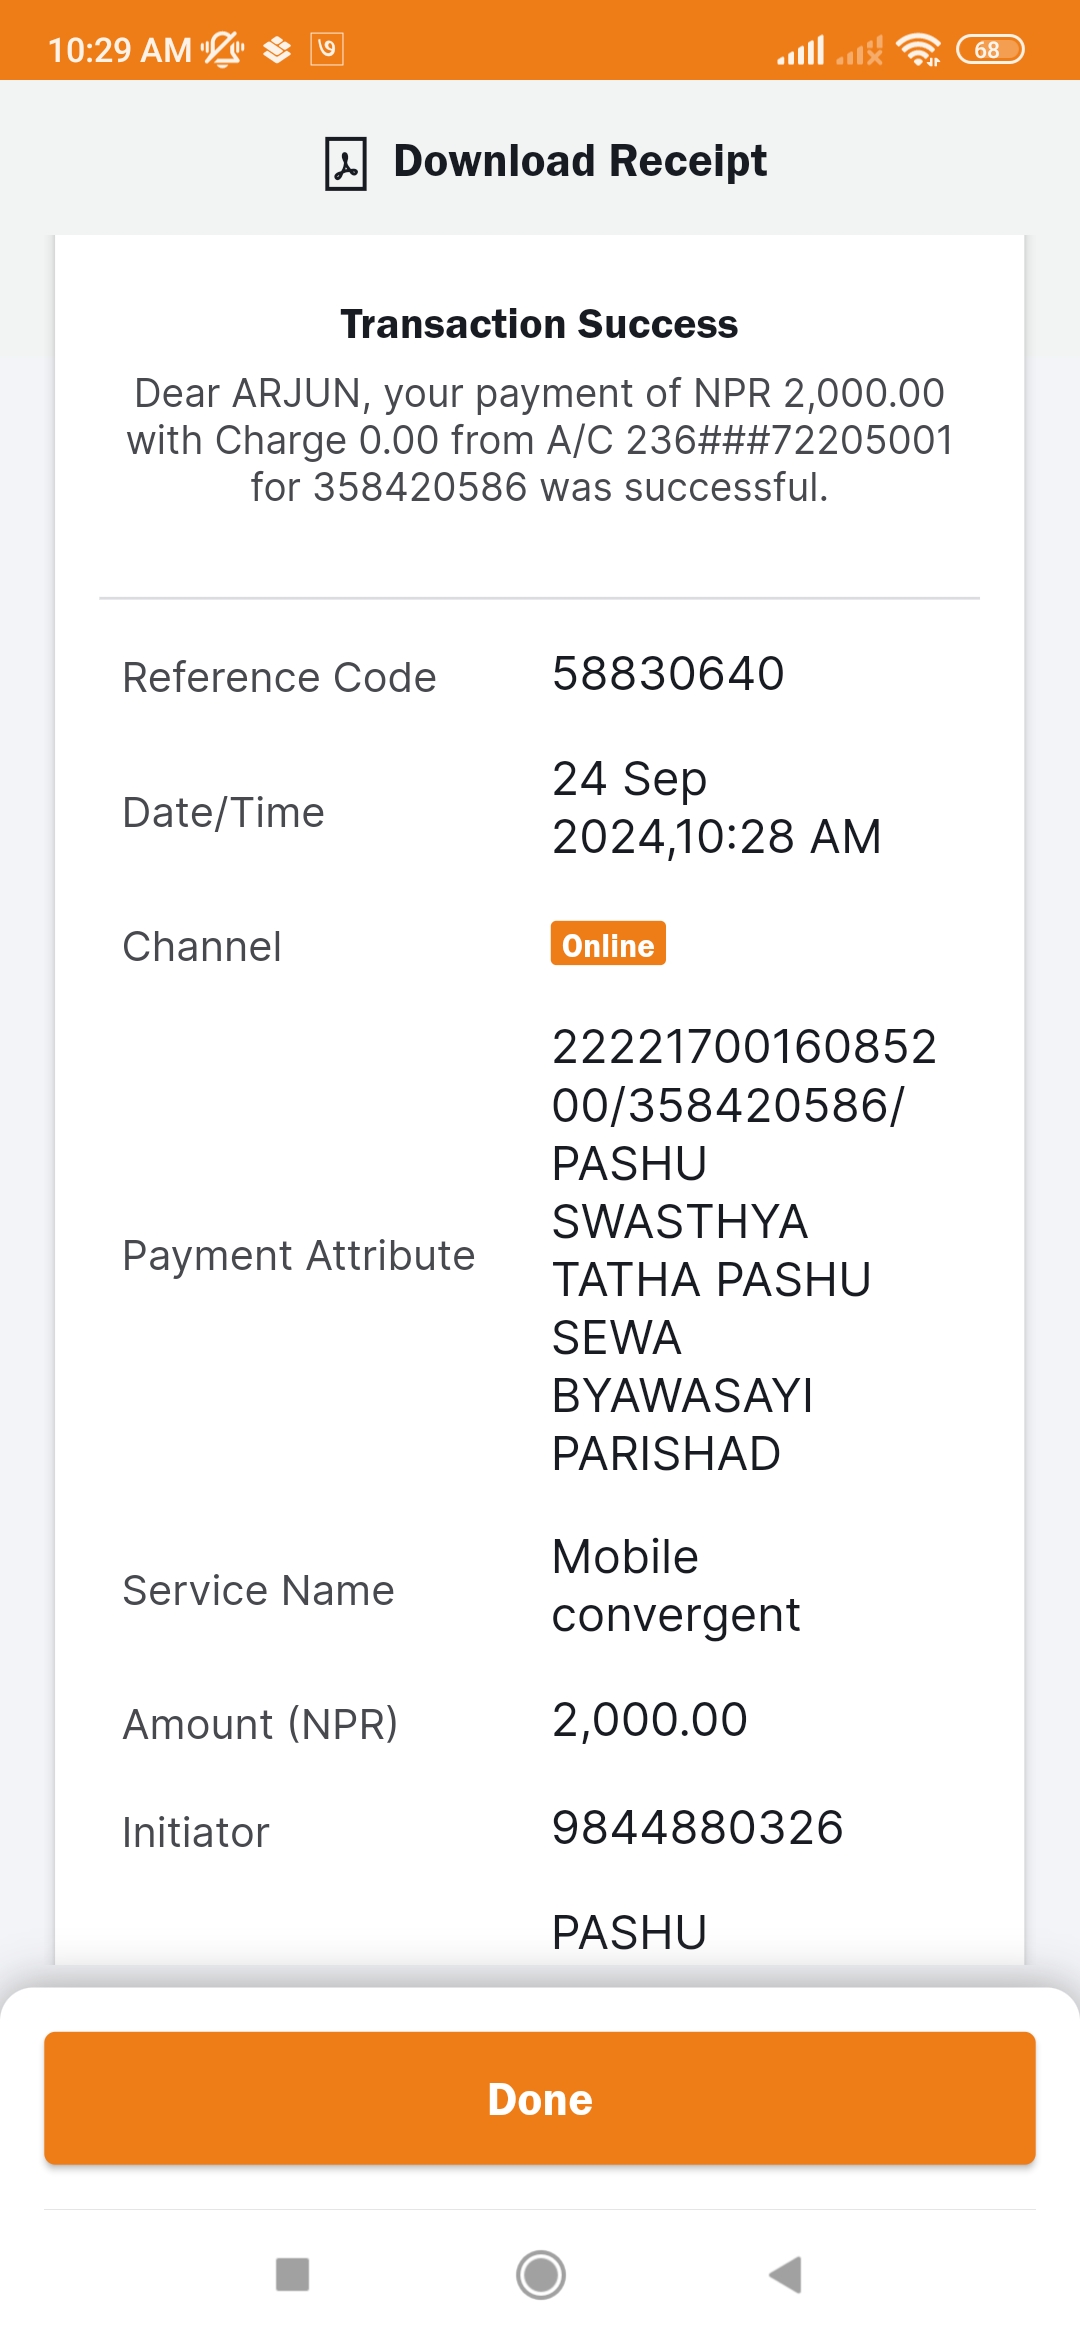Tap the clock showing 10:29 AM
The width and height of the screenshot is (1080, 2340).
pyautogui.click(x=120, y=50)
